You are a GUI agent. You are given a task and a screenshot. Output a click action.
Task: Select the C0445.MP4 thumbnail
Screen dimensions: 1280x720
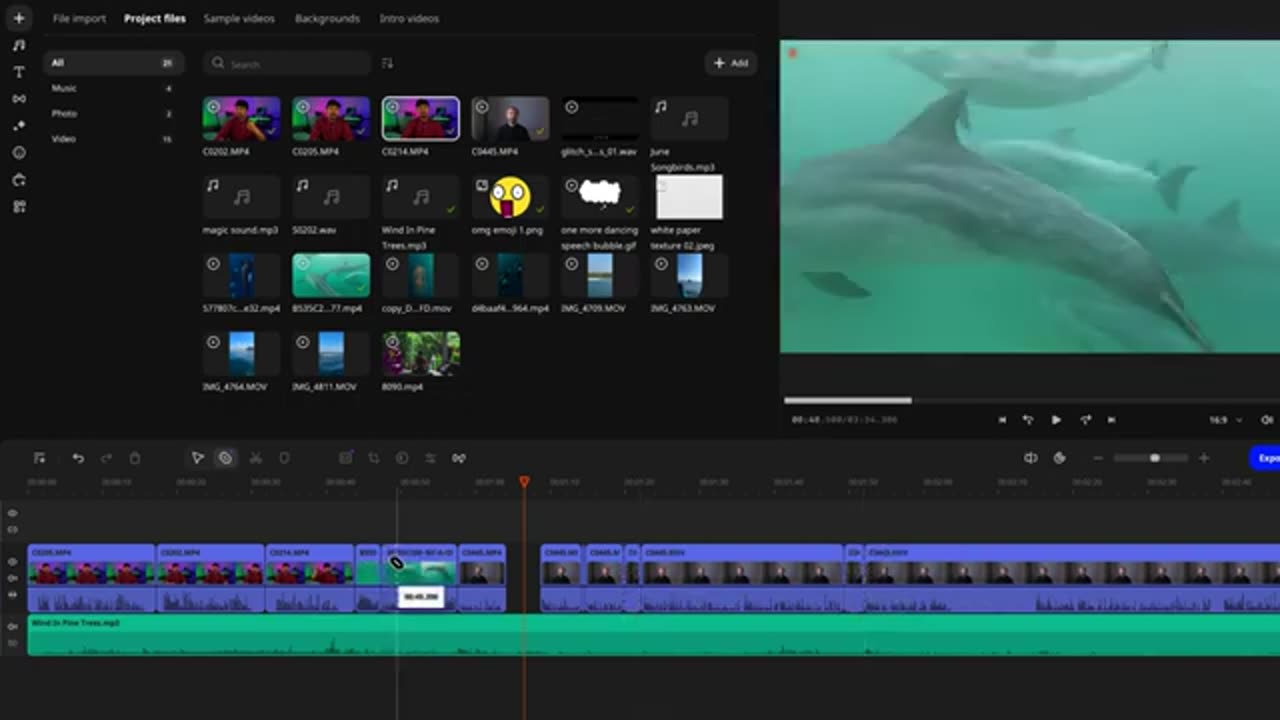(510, 119)
